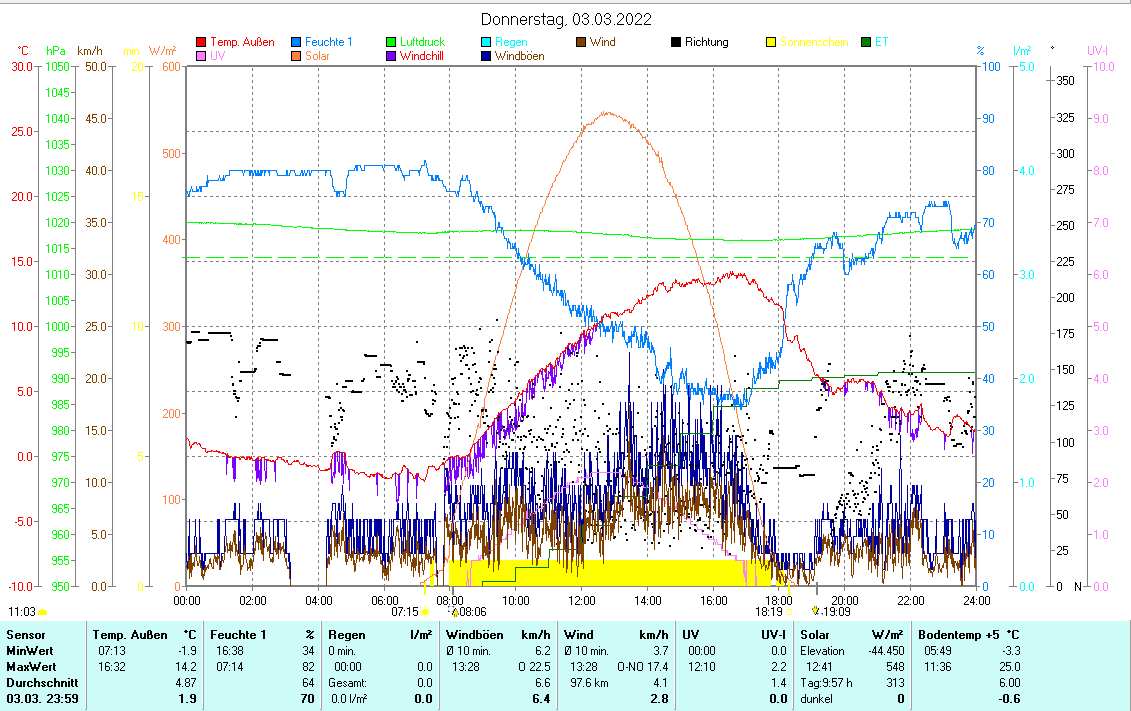Select the cyan Regen legend marker
Screen dimensions: 1131x711
pyautogui.click(x=486, y=43)
